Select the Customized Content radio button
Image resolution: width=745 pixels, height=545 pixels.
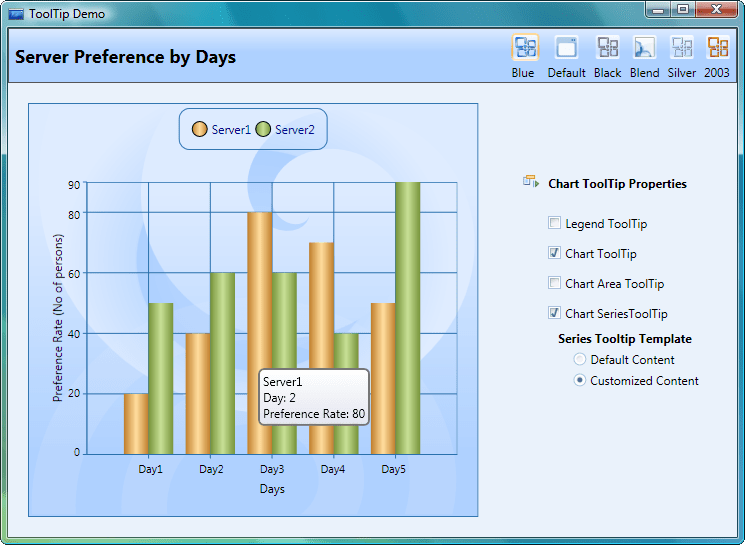(580, 380)
